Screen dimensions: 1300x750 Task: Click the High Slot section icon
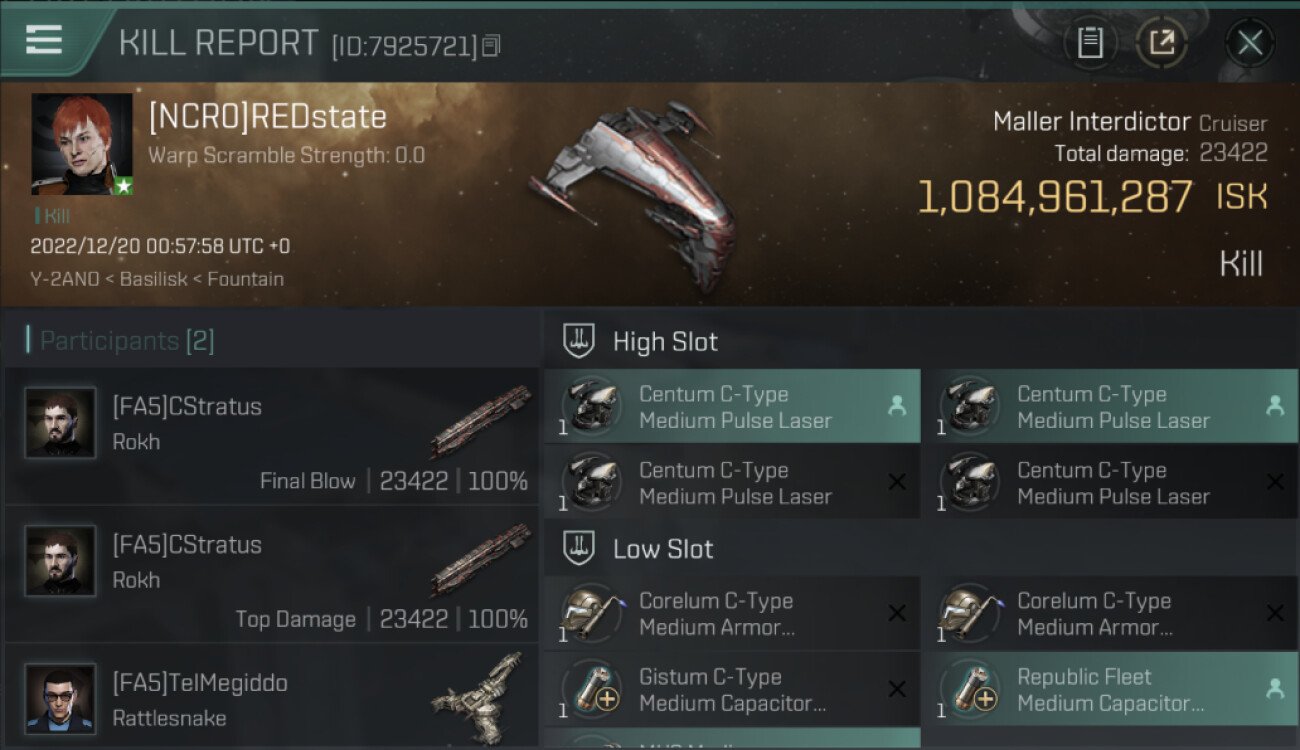(x=580, y=341)
